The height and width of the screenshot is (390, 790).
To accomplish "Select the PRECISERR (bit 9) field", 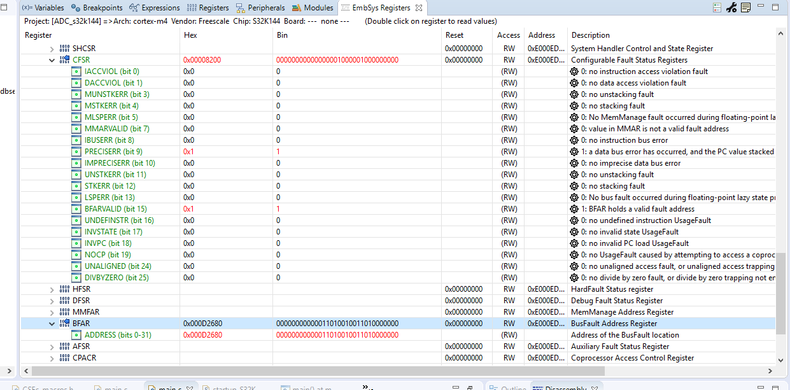I will pos(113,152).
